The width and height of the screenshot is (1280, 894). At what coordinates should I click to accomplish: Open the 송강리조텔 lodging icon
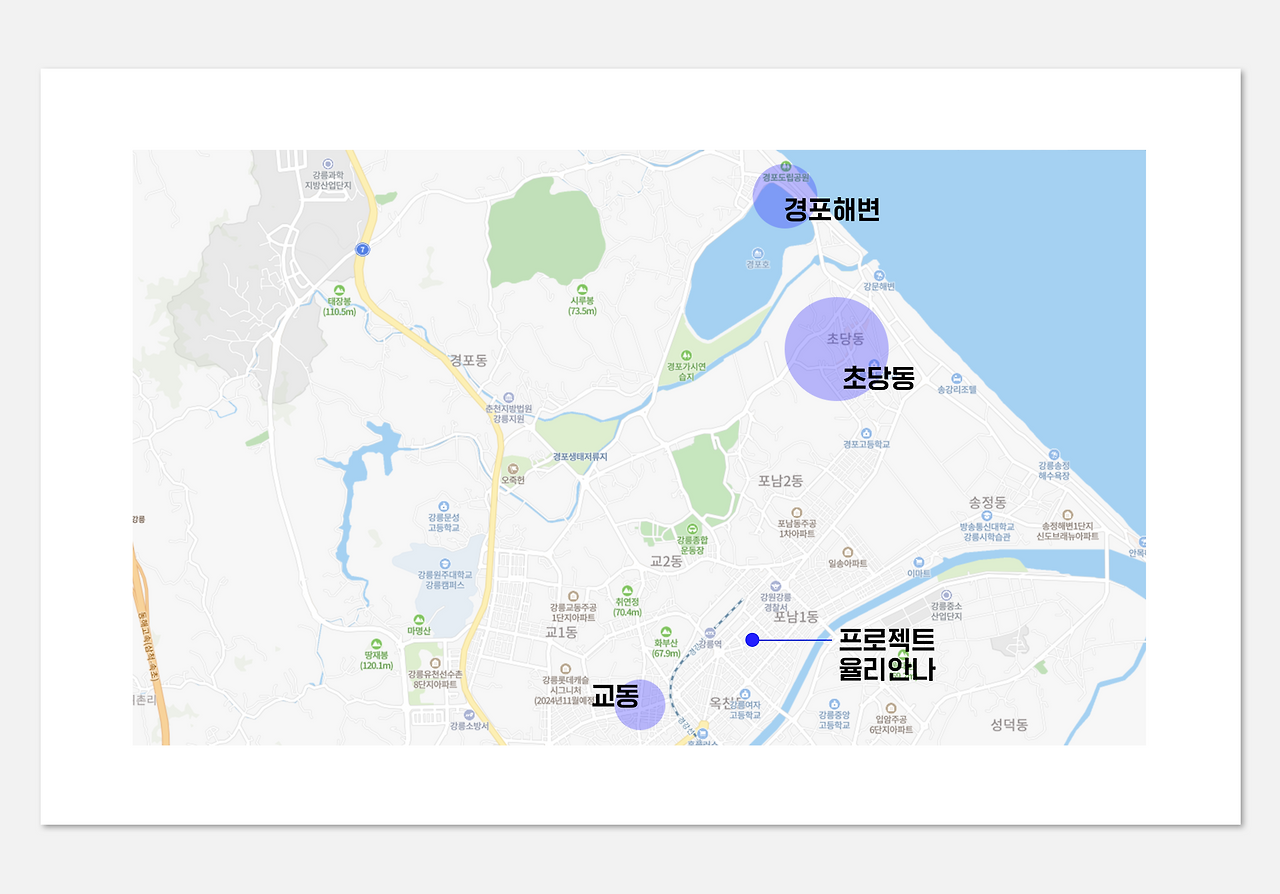(x=957, y=378)
